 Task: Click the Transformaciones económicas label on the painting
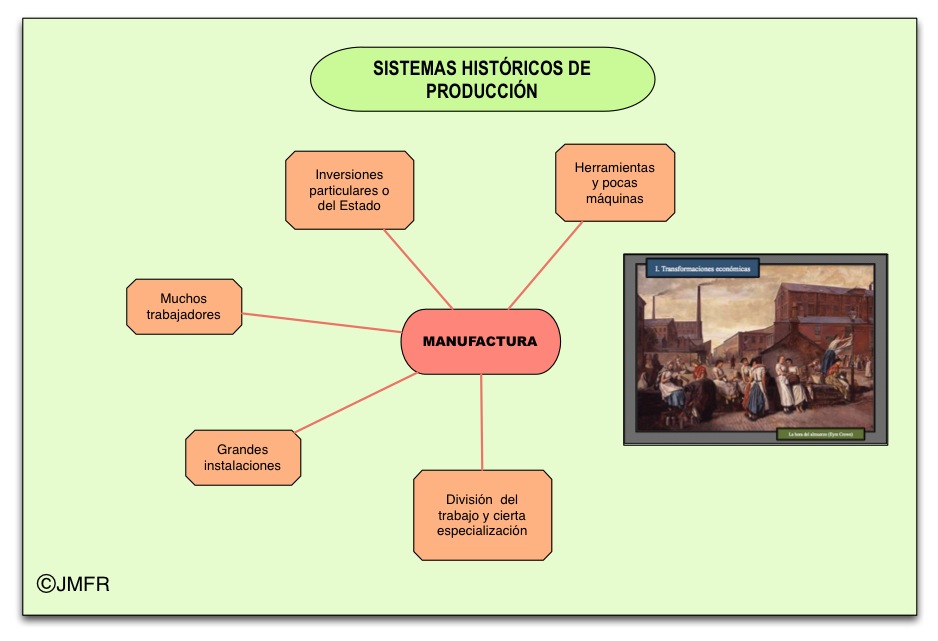point(703,268)
